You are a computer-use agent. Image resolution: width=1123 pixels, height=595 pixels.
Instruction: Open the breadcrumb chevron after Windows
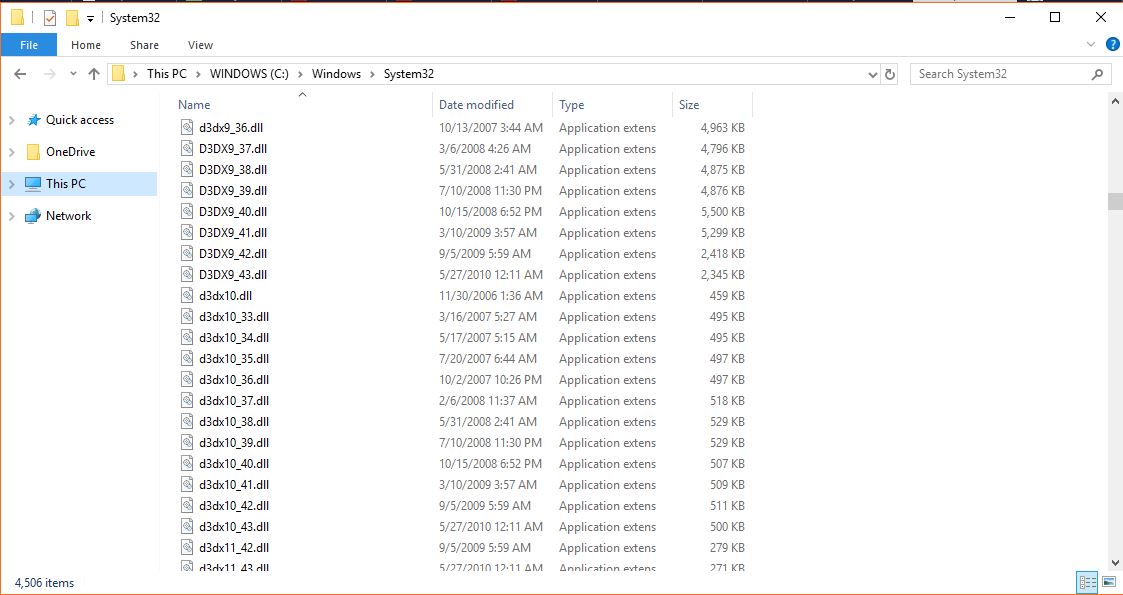[372, 74]
